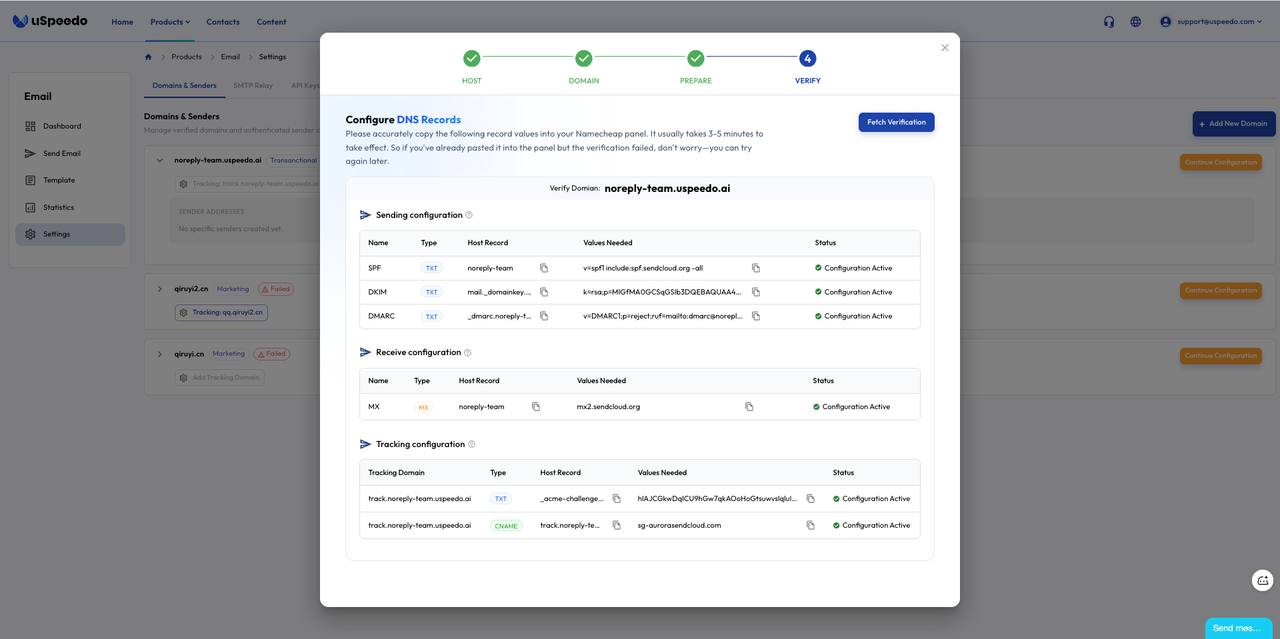This screenshot has height=639, width=1280.
Task: Expand the support@uspeedo.com account menu
Action: (1211, 22)
